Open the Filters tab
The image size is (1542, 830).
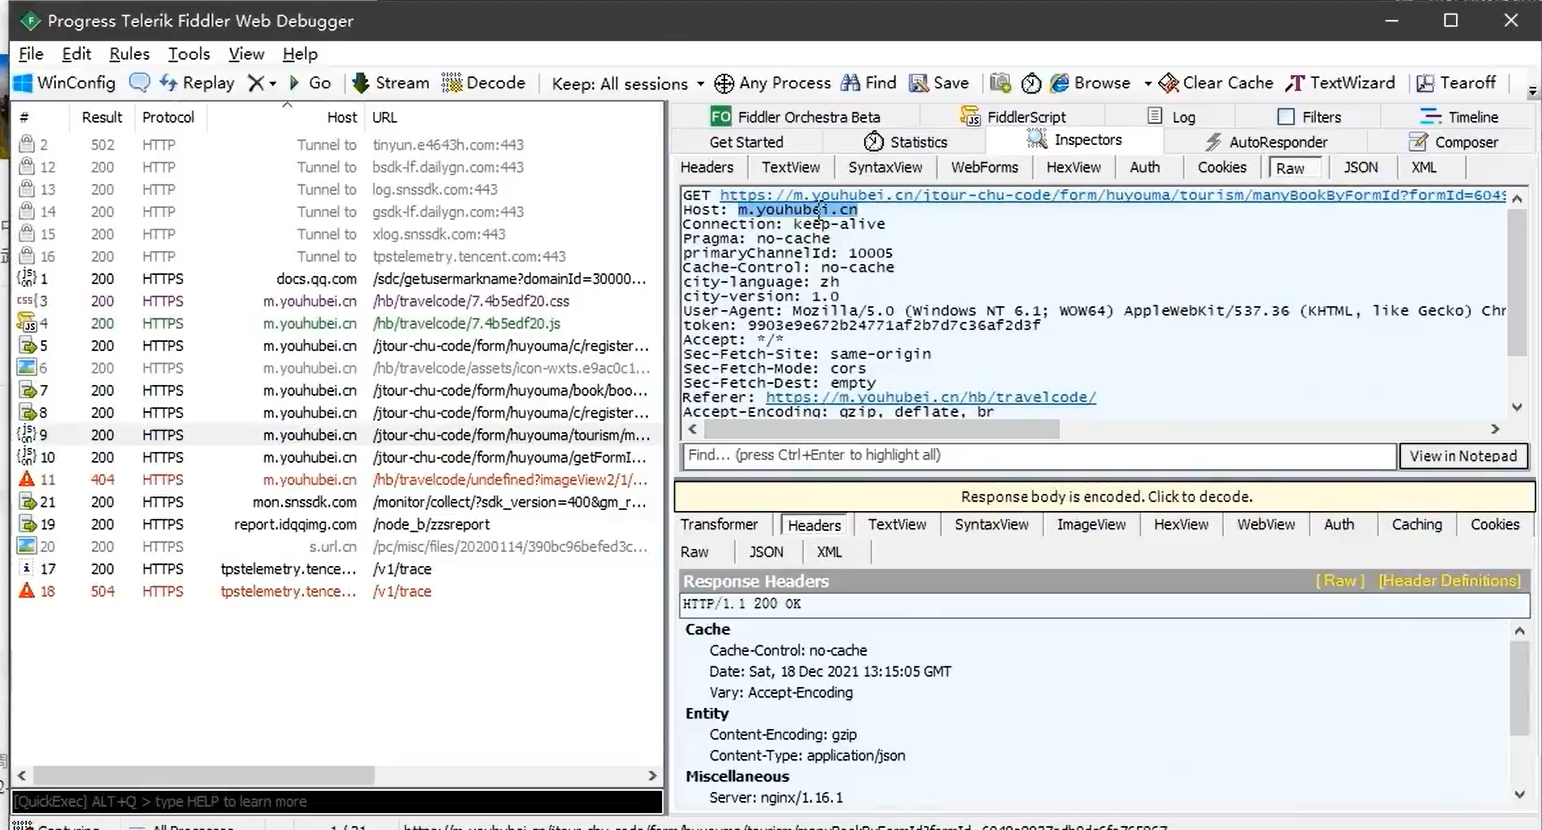[1309, 117]
